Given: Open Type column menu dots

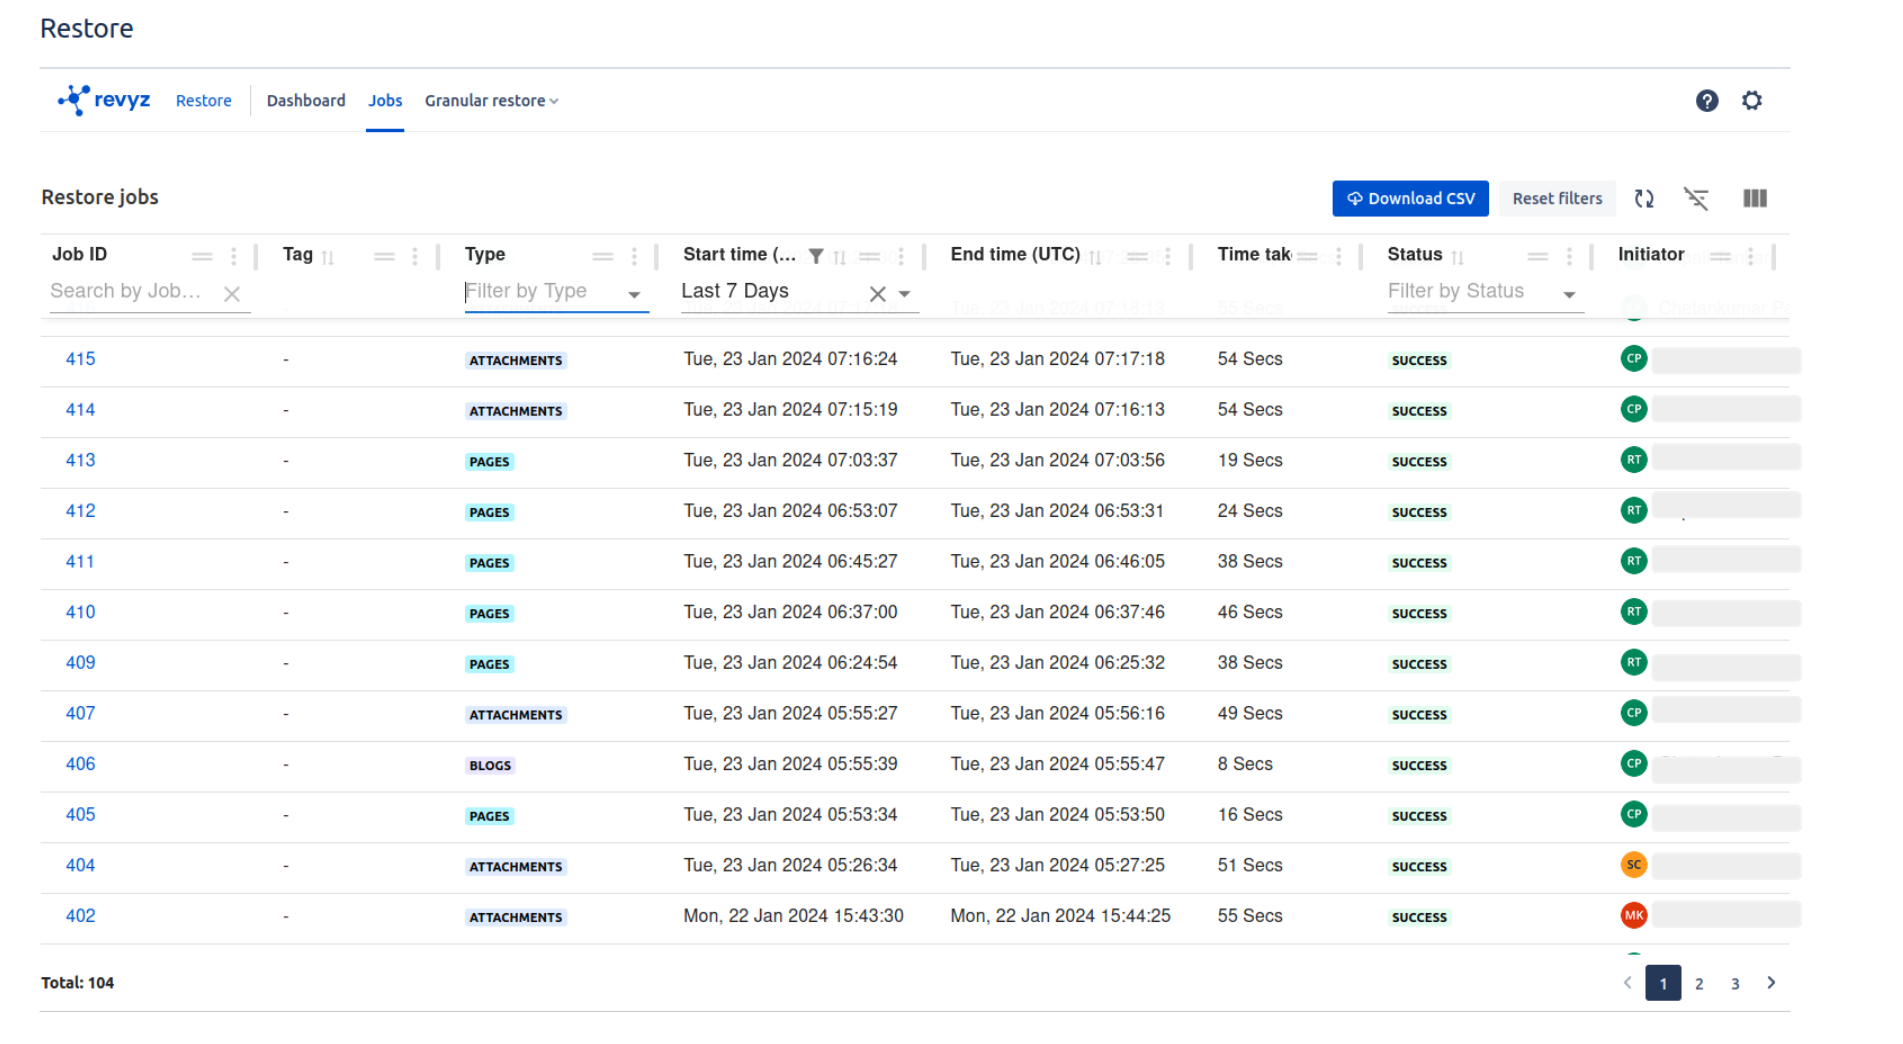Looking at the screenshot, I should pyautogui.click(x=634, y=257).
